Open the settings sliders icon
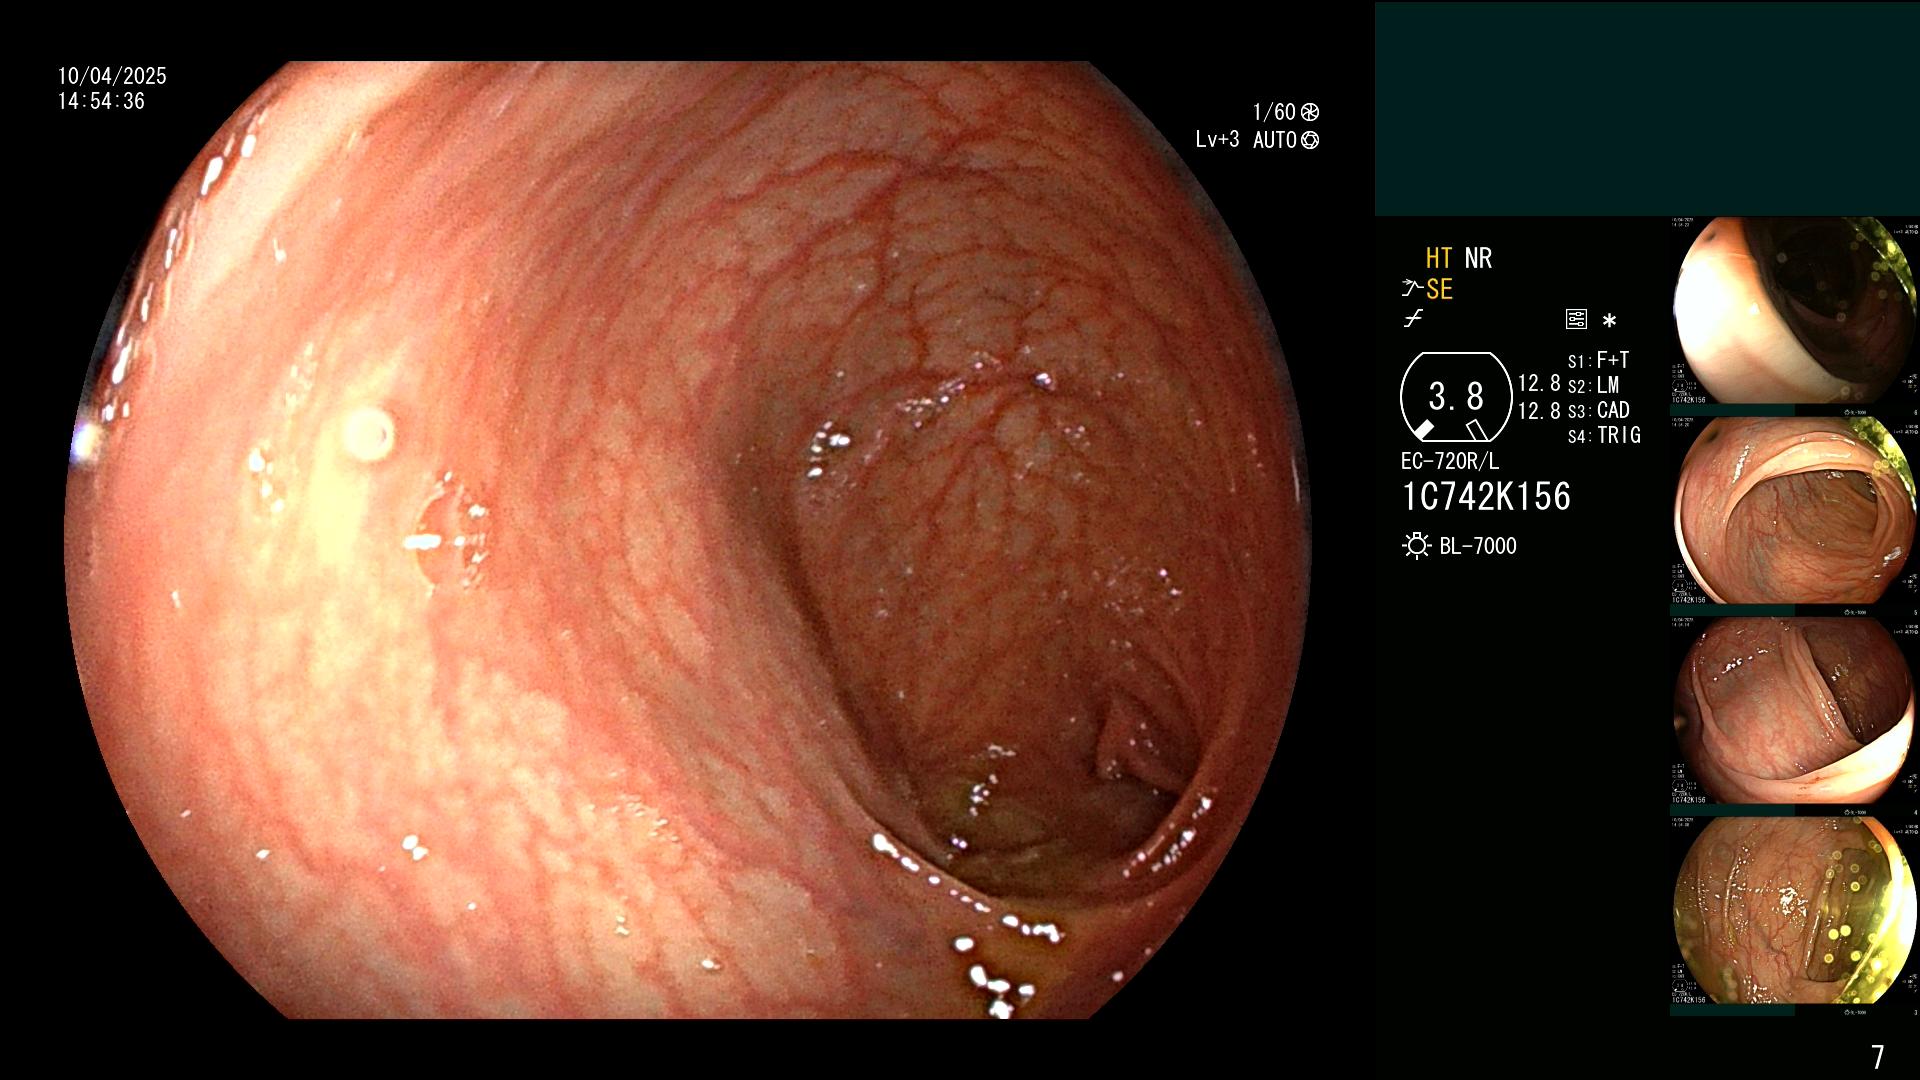 click(x=1576, y=319)
